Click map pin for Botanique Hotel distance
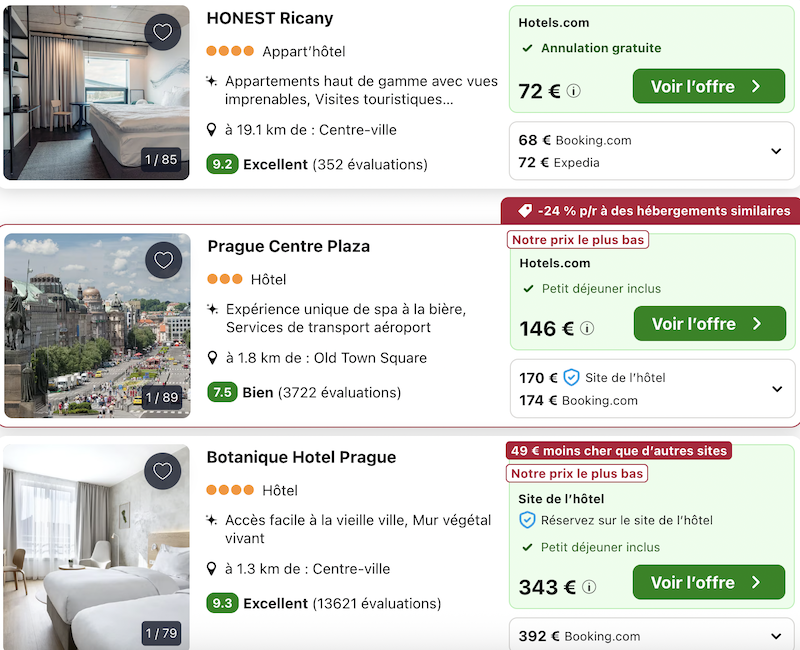Screen dimensions: 800x650 click(x=212, y=569)
